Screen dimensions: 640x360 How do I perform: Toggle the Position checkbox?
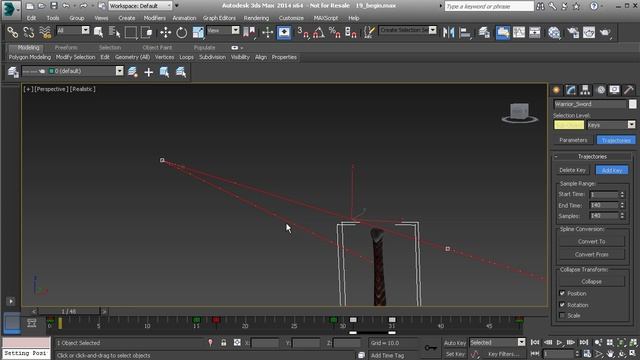coord(562,293)
